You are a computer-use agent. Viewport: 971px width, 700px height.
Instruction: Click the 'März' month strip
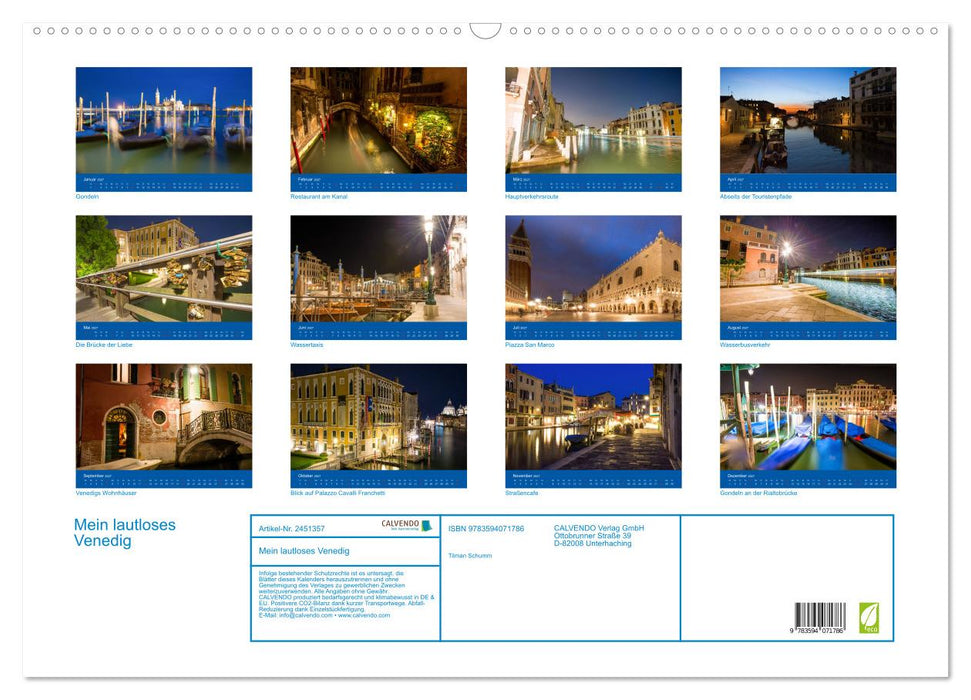[x=593, y=183]
